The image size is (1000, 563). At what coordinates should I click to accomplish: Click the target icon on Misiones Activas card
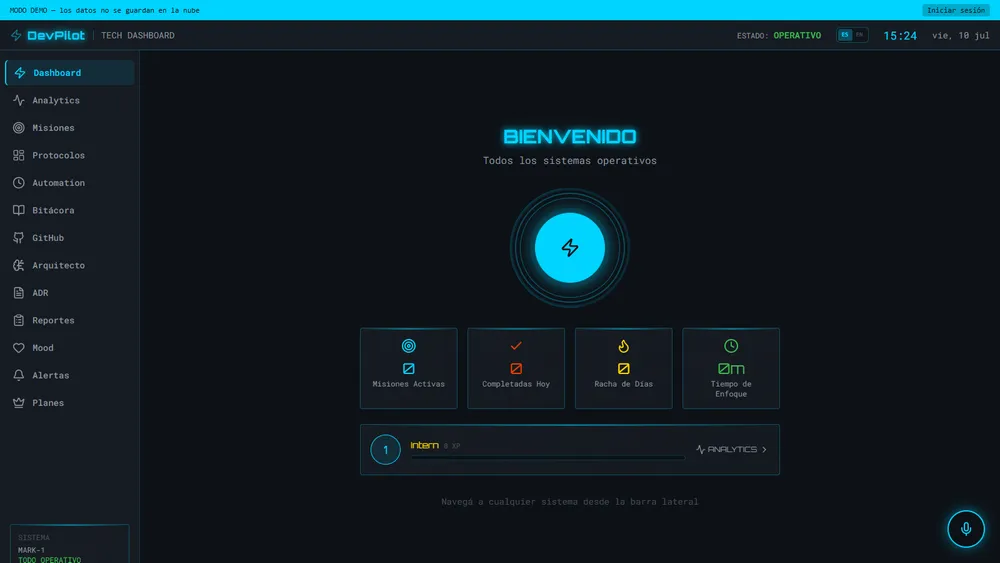(409, 346)
